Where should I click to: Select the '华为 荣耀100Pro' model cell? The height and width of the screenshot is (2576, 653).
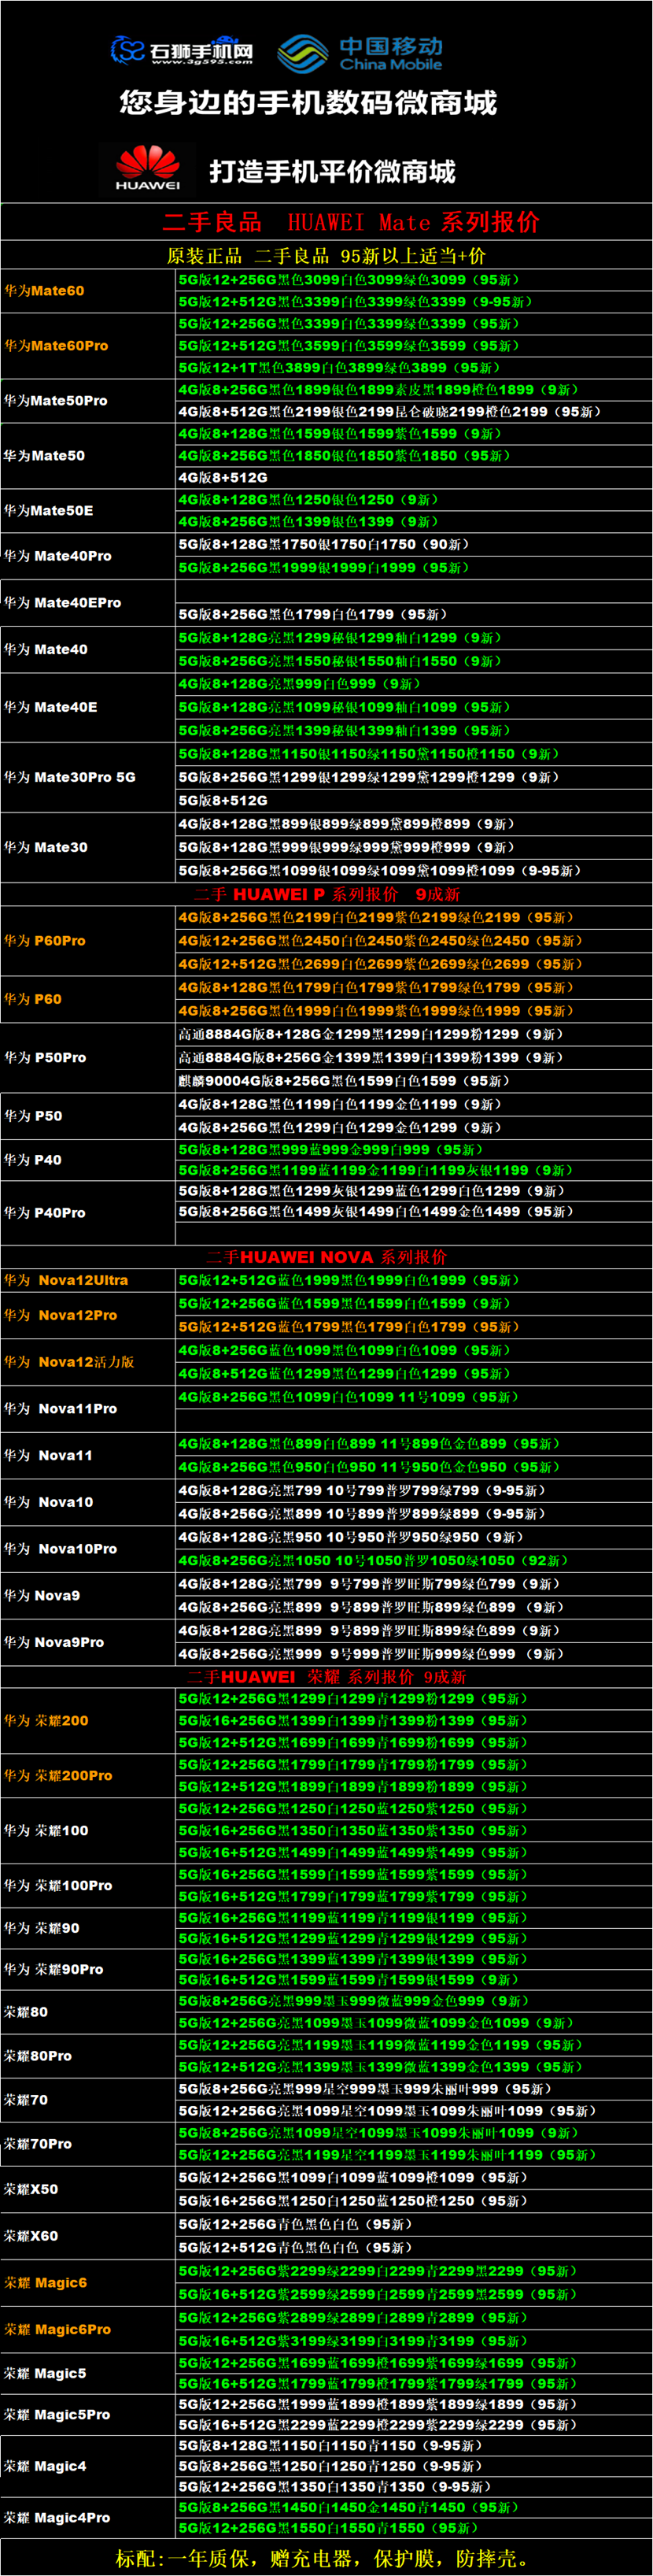click(88, 1886)
